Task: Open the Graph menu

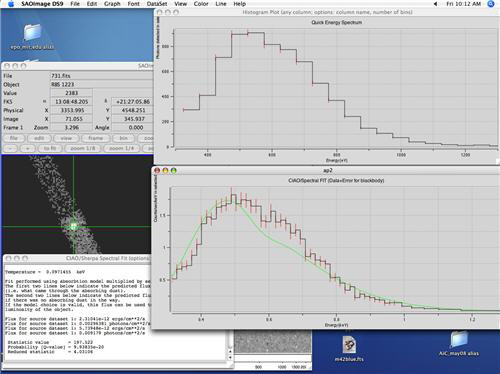Action: [x=112, y=4]
